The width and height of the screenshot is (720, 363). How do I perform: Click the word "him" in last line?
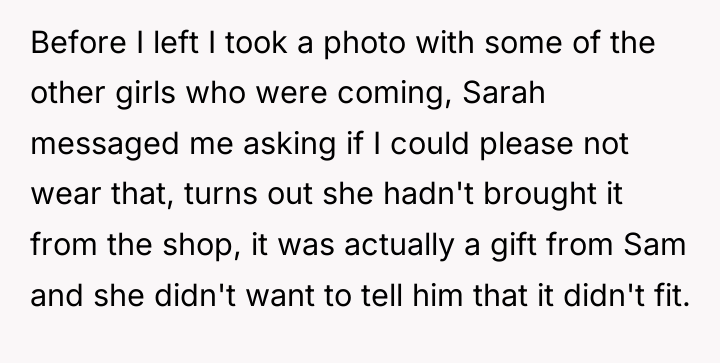(437, 294)
